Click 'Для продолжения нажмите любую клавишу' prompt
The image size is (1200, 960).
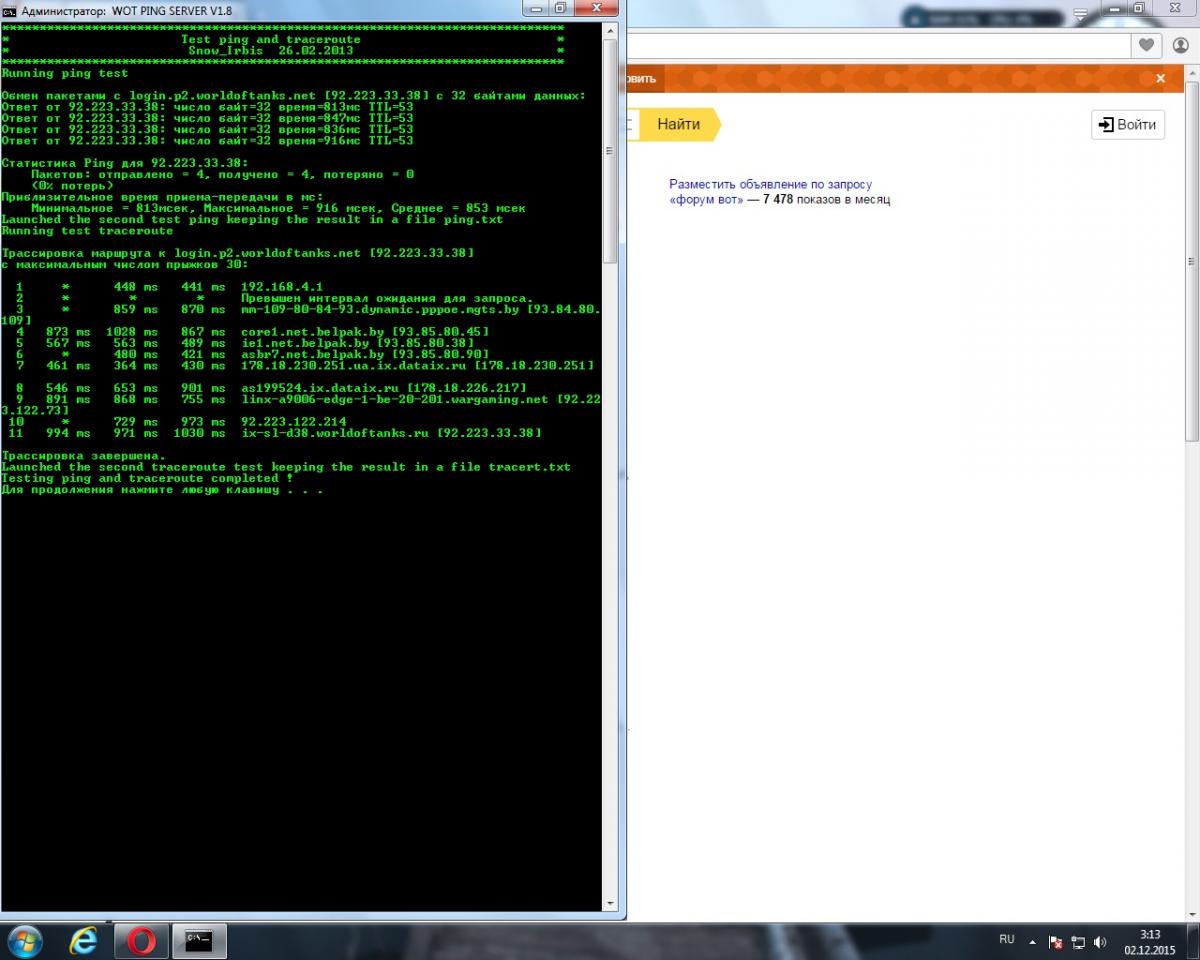(x=162, y=490)
